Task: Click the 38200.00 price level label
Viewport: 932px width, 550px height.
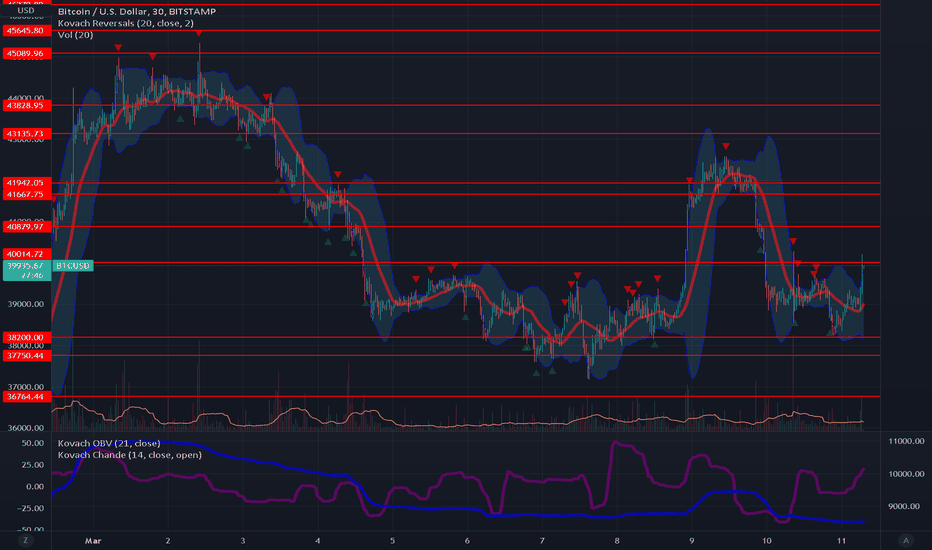Action: point(27,337)
